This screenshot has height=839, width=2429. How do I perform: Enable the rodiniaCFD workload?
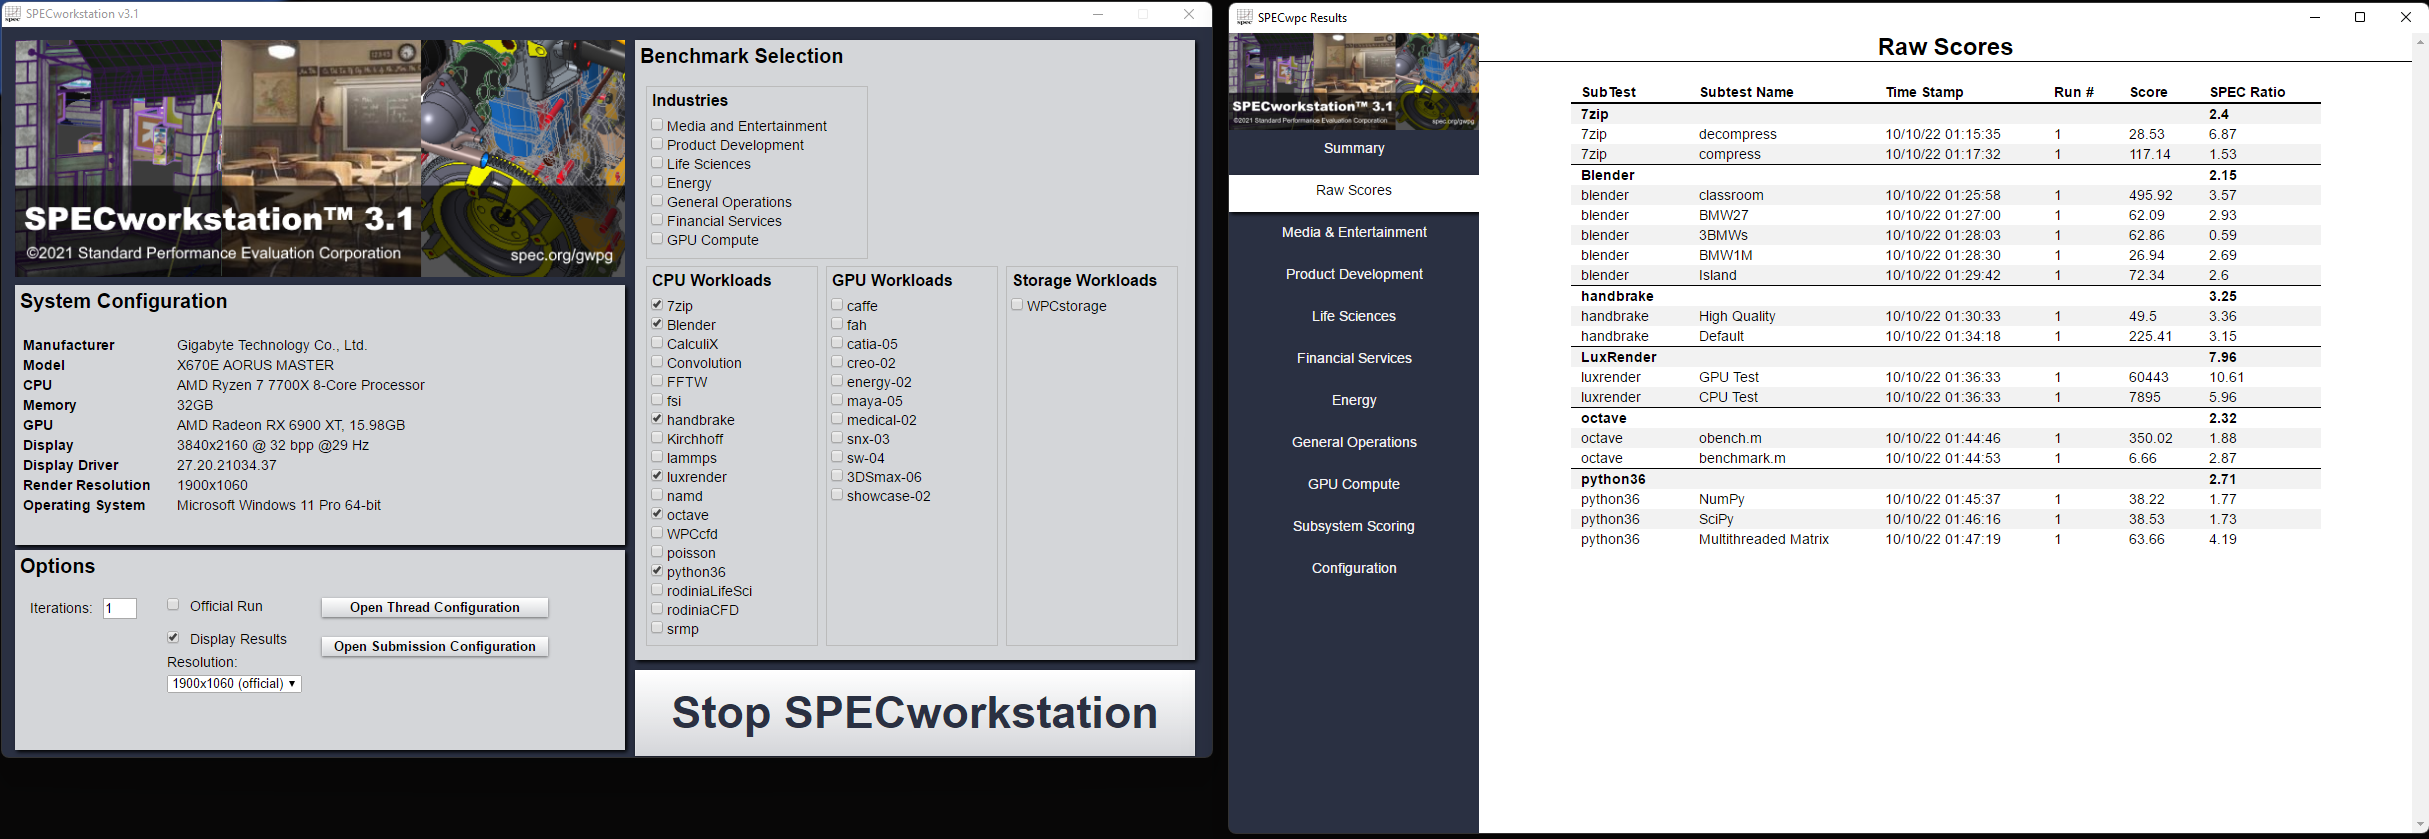pyautogui.click(x=657, y=609)
